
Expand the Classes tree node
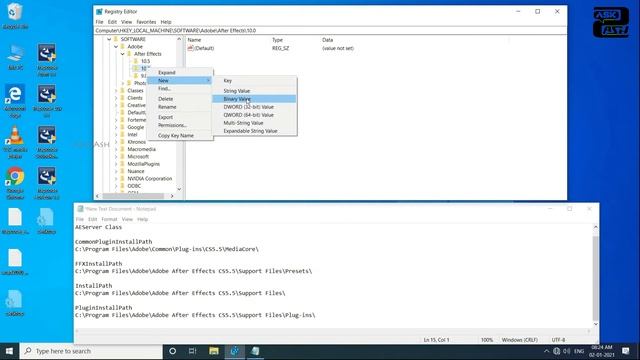[116, 91]
